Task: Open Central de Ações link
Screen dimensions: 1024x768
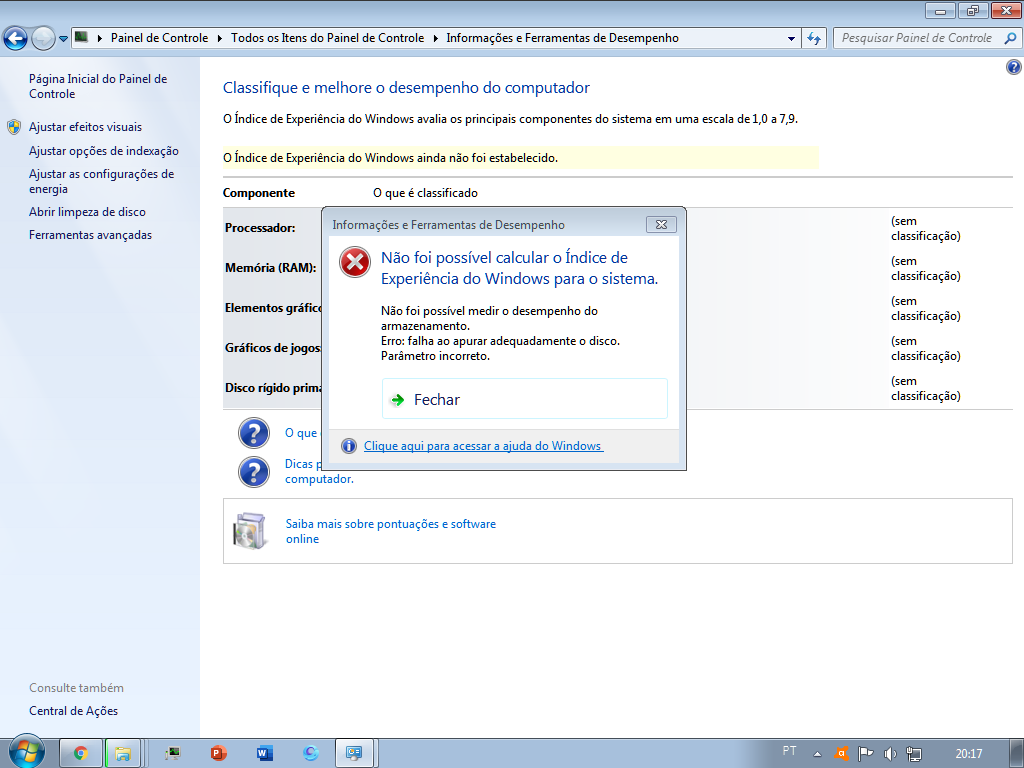Action: point(73,711)
